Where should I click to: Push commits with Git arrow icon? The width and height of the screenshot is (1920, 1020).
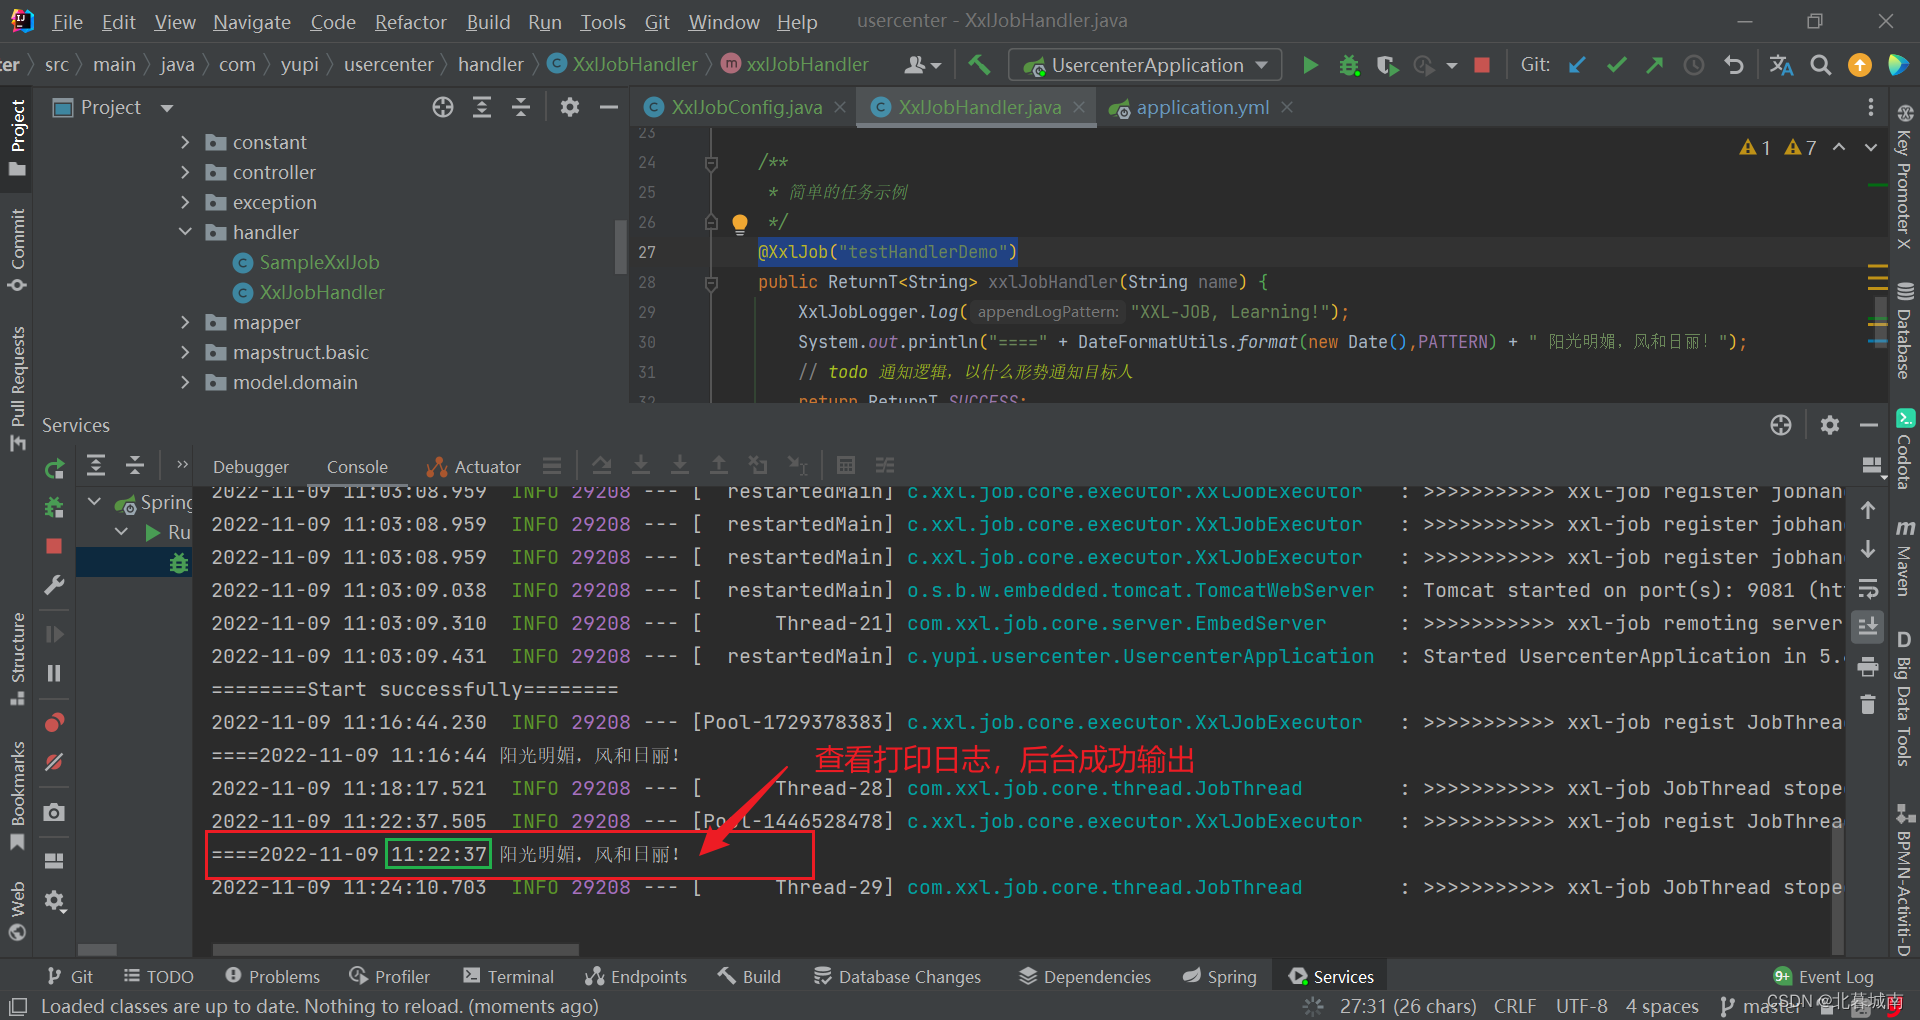pyautogui.click(x=1655, y=65)
